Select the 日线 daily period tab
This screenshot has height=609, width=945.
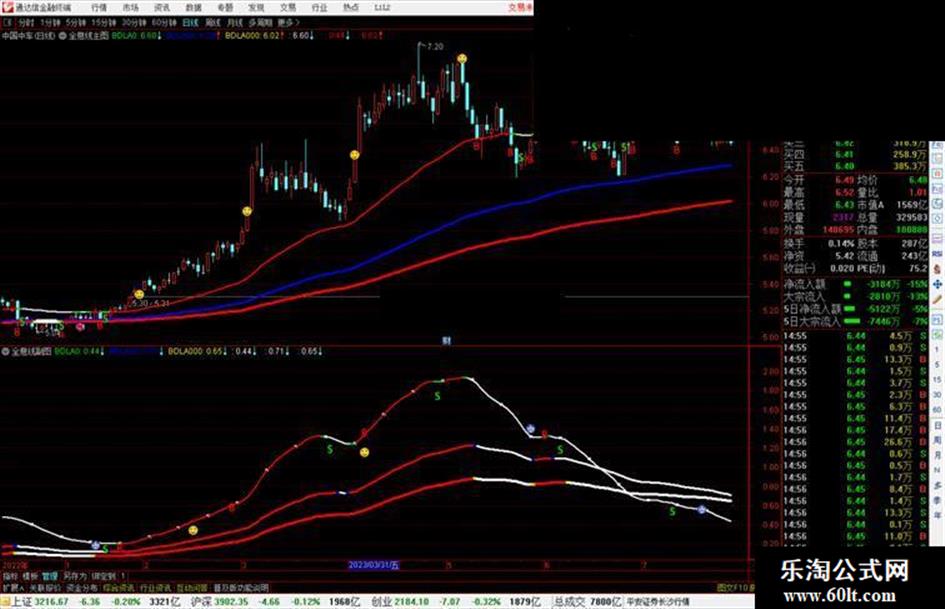click(190, 23)
